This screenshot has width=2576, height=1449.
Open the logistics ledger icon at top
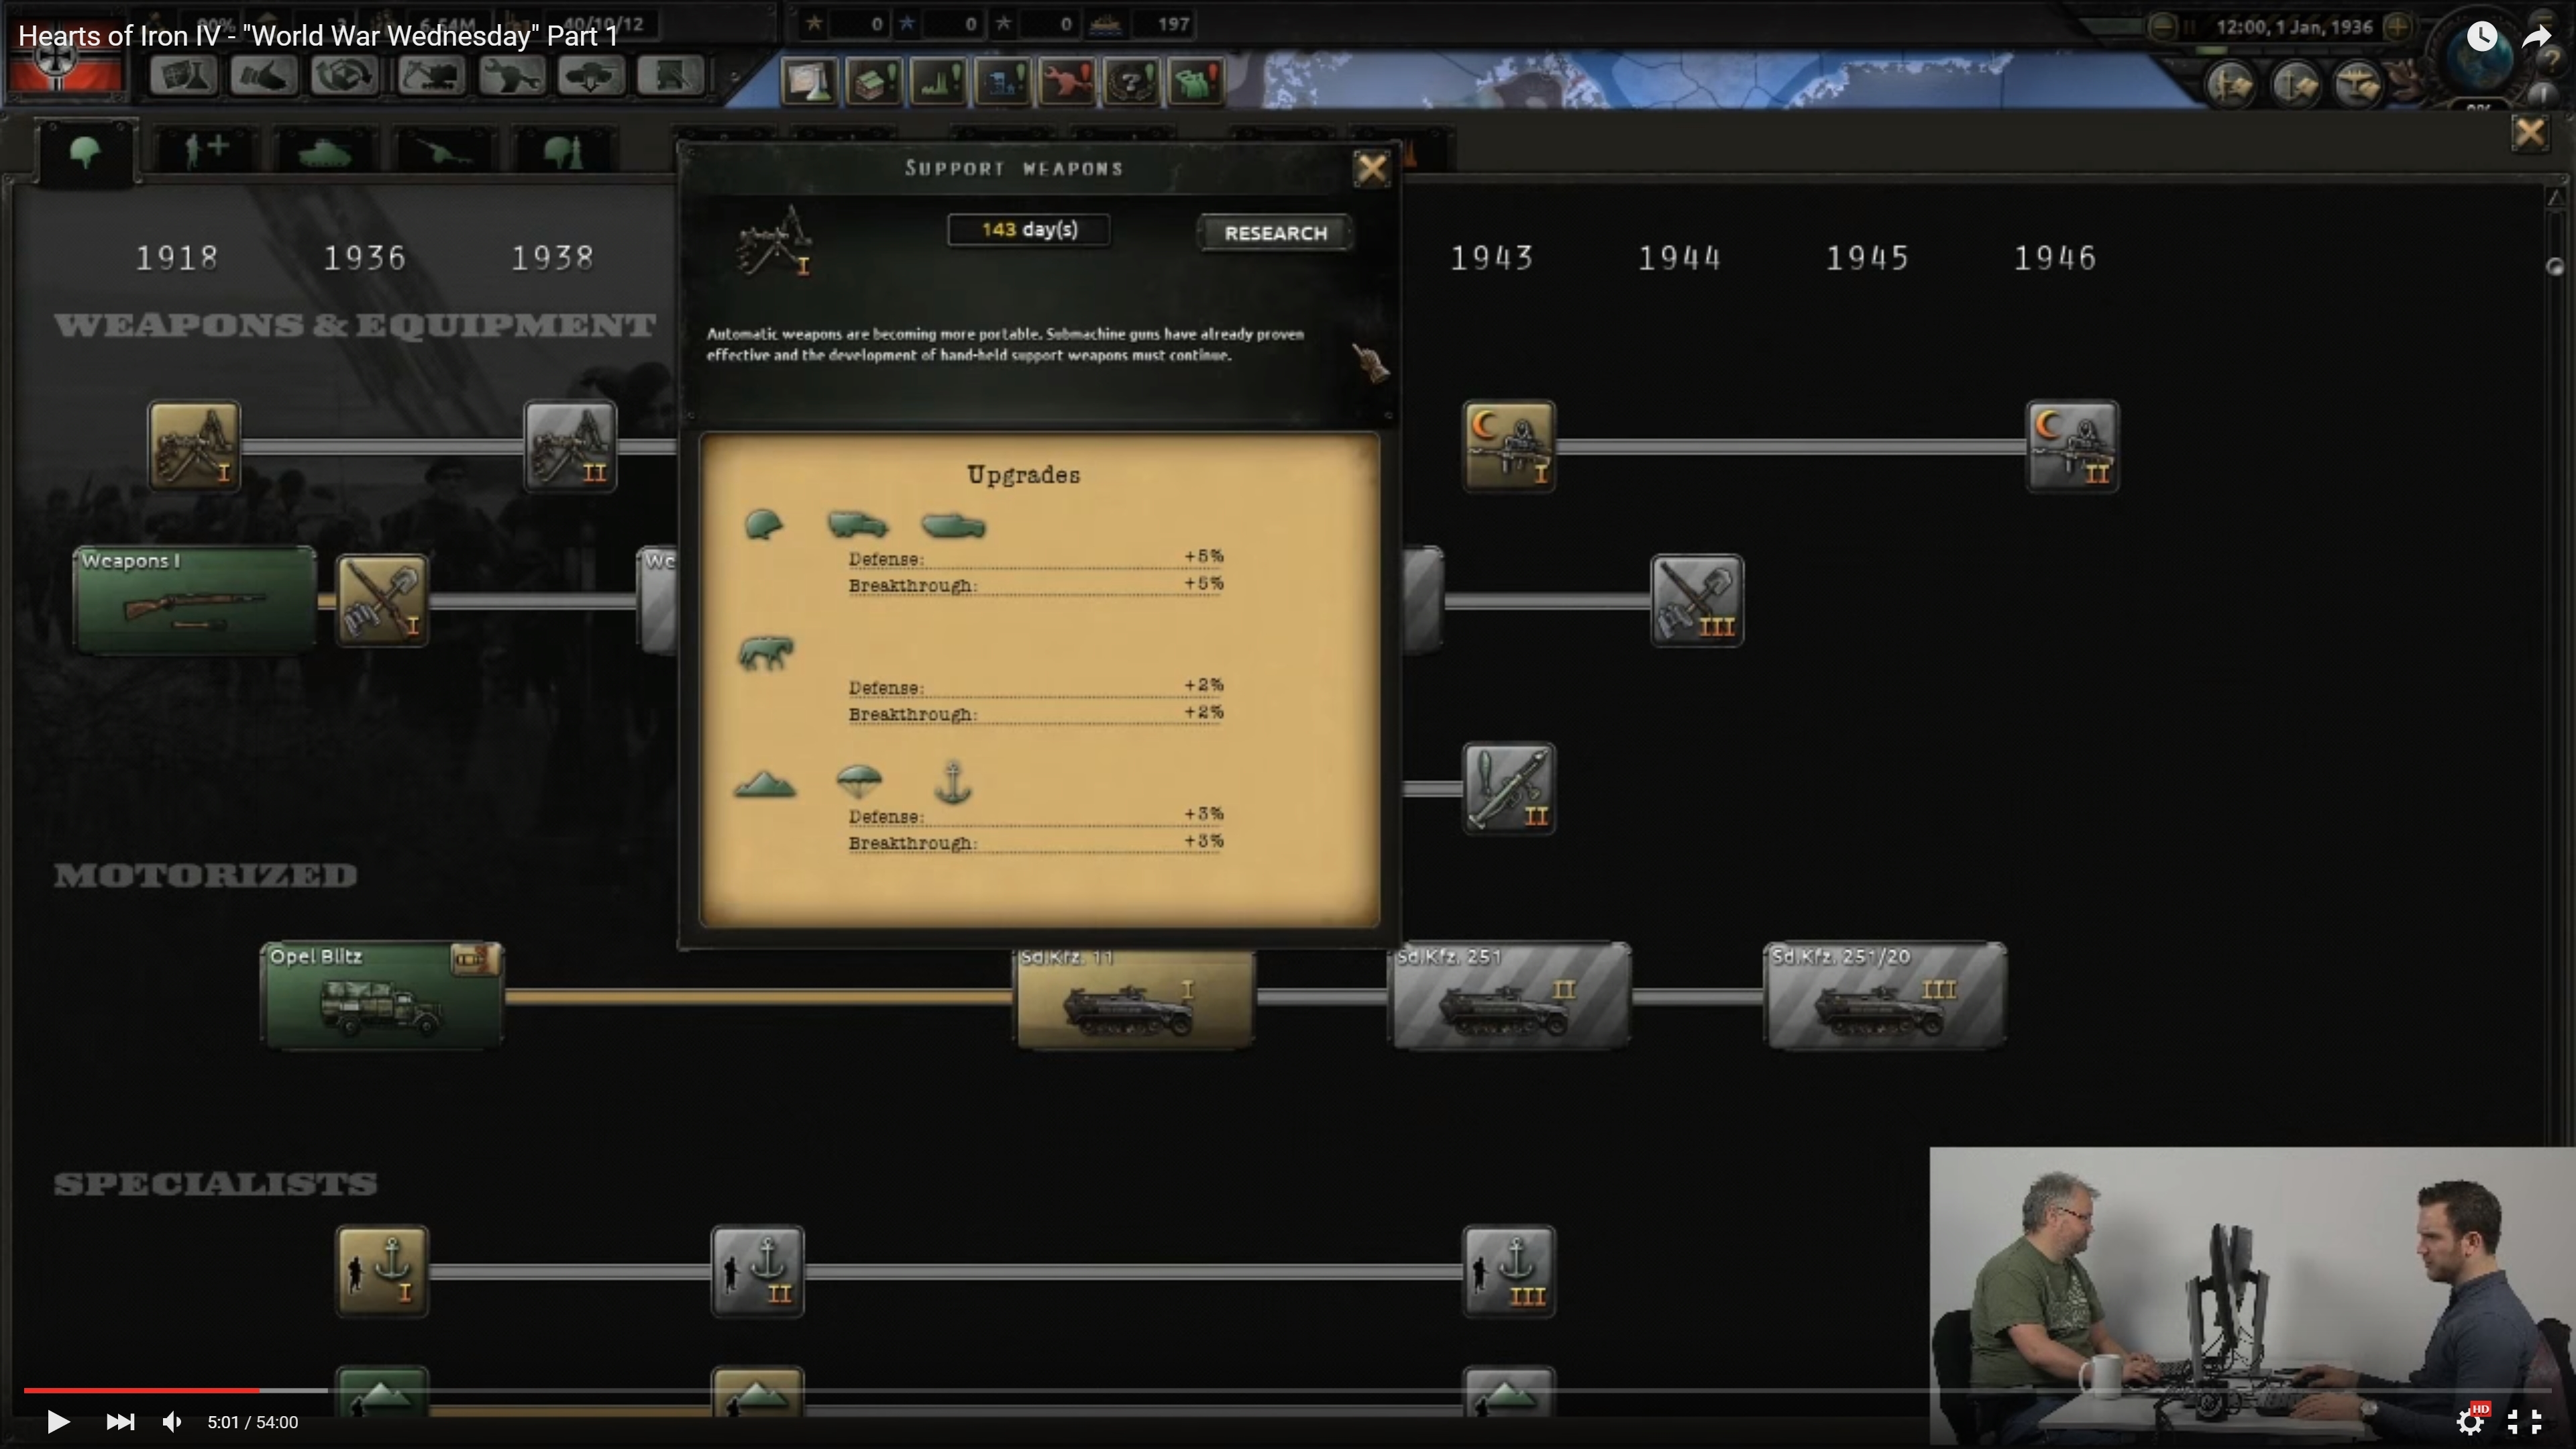point(669,76)
